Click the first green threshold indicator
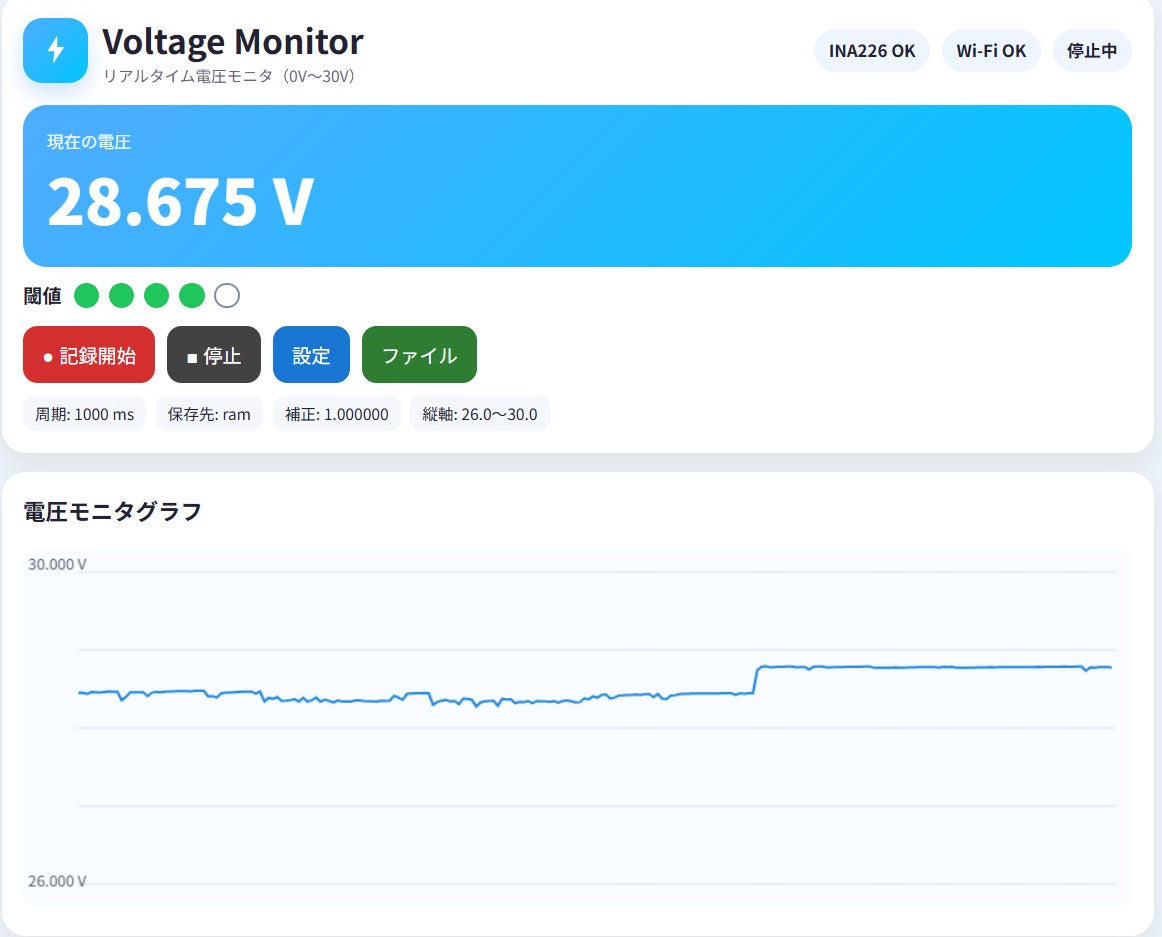The height and width of the screenshot is (937, 1162). click(x=87, y=296)
